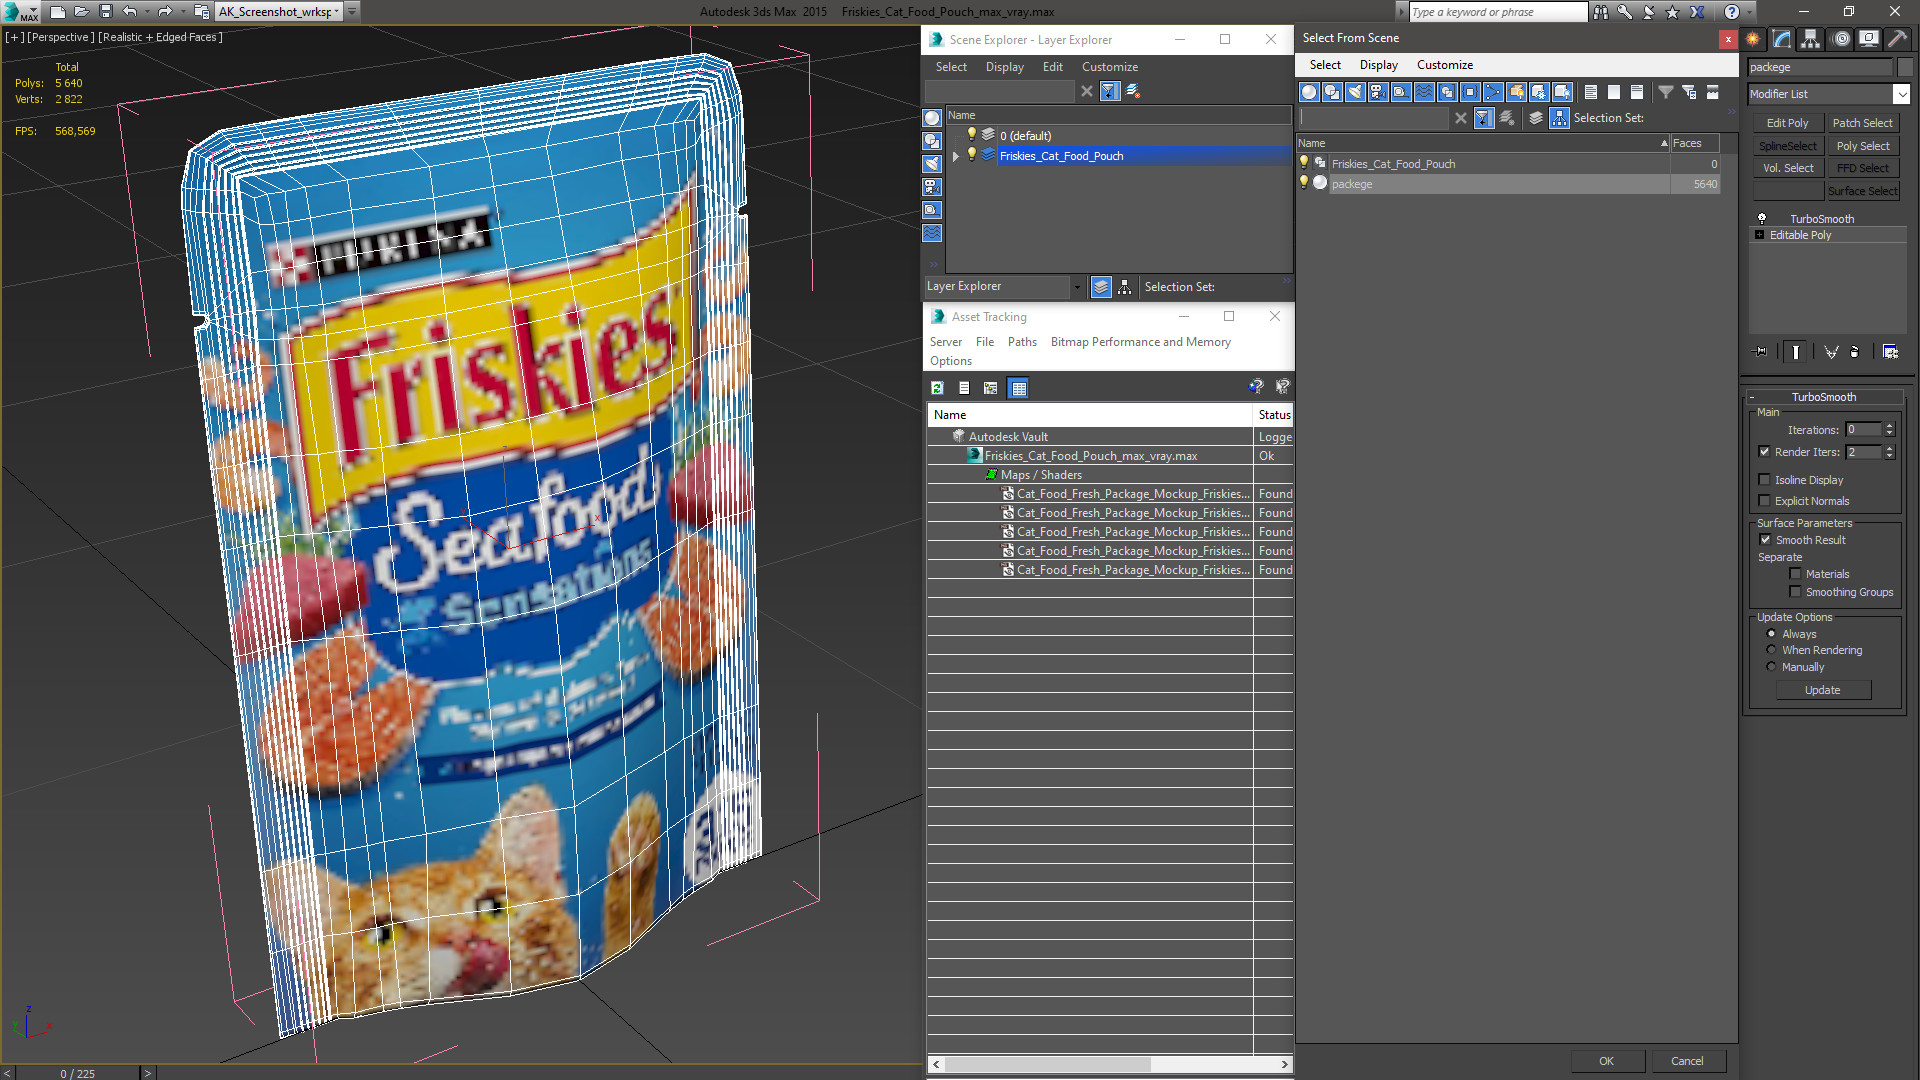The height and width of the screenshot is (1080, 1920).
Task: Enable Separate by Materials checkbox
Action: [x=1795, y=574]
